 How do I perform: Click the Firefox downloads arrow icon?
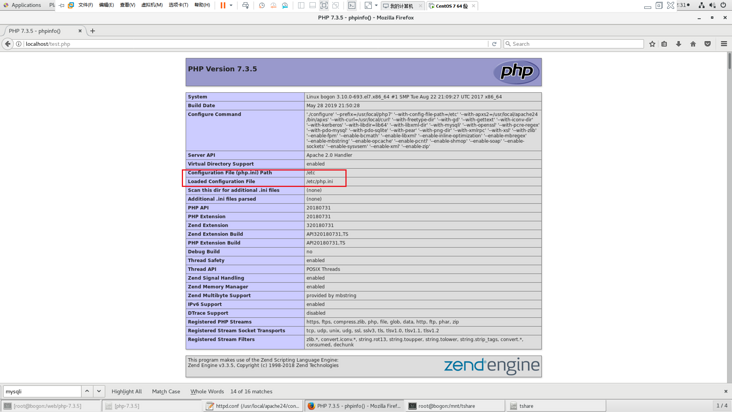(x=678, y=44)
